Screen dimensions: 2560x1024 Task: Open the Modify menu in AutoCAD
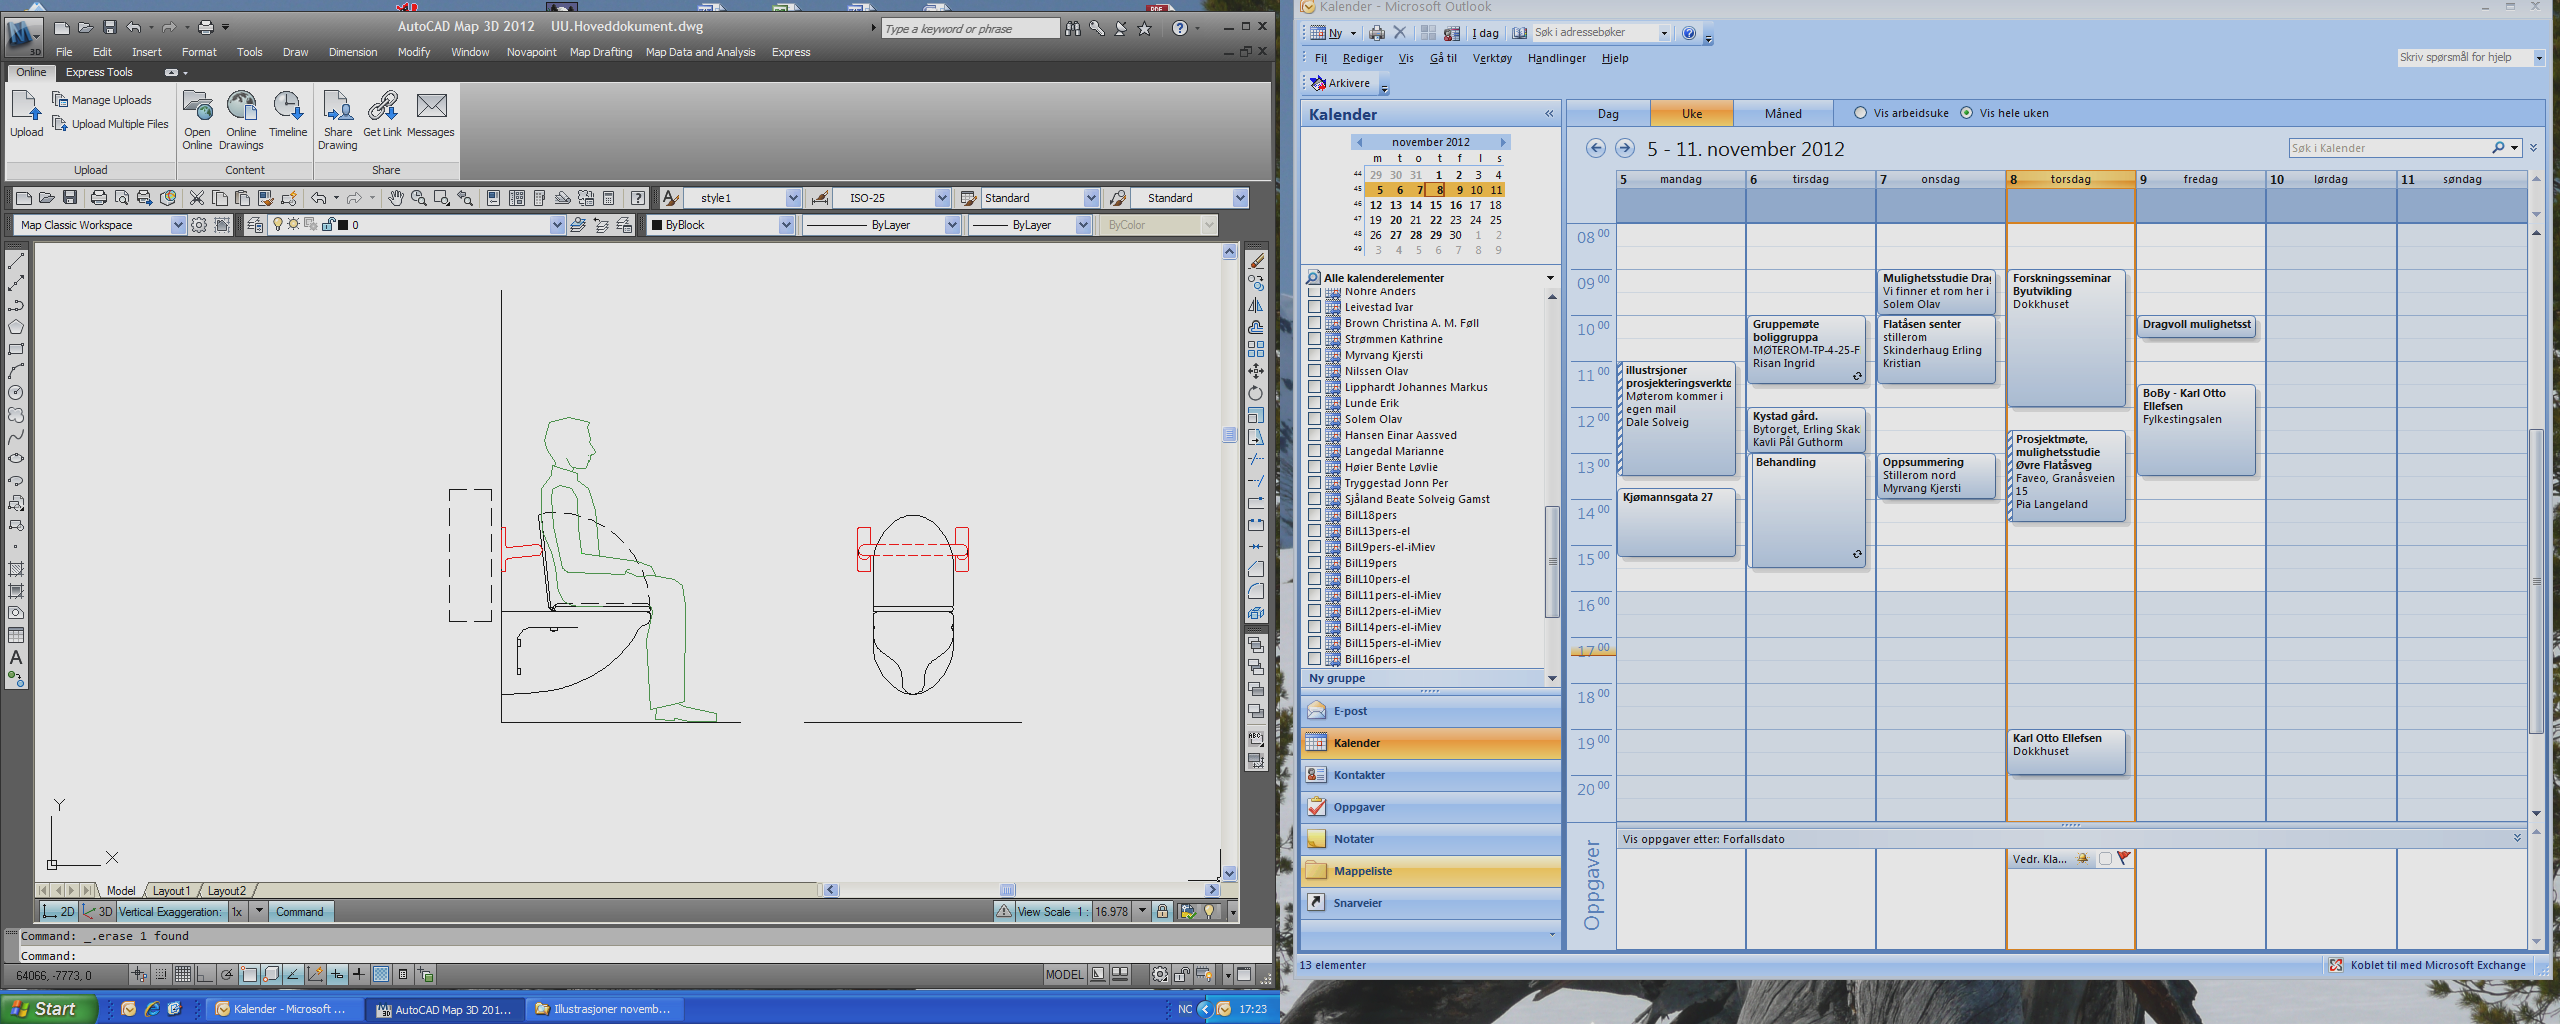[414, 52]
